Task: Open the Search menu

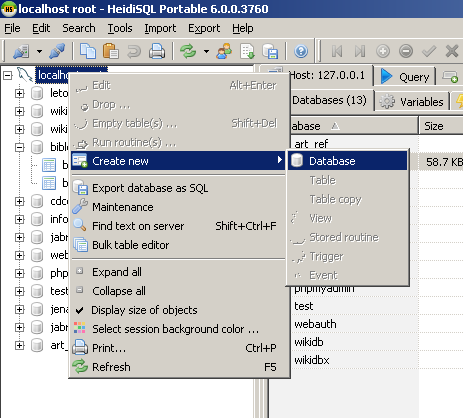Action: pos(79,28)
